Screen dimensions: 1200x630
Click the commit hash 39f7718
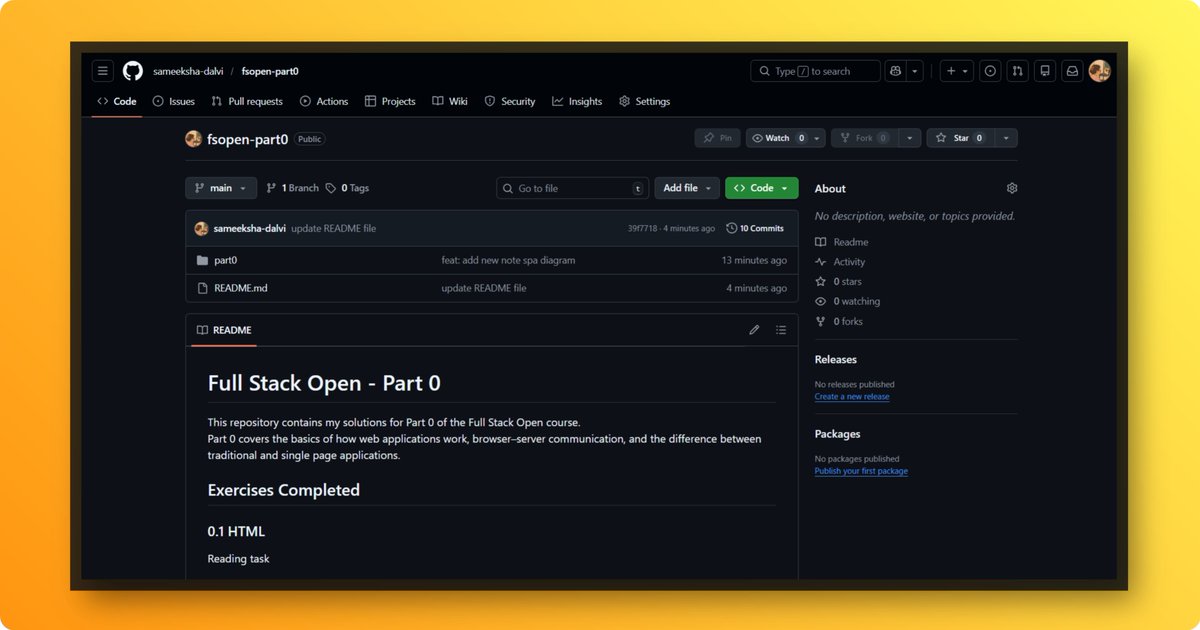pos(642,228)
